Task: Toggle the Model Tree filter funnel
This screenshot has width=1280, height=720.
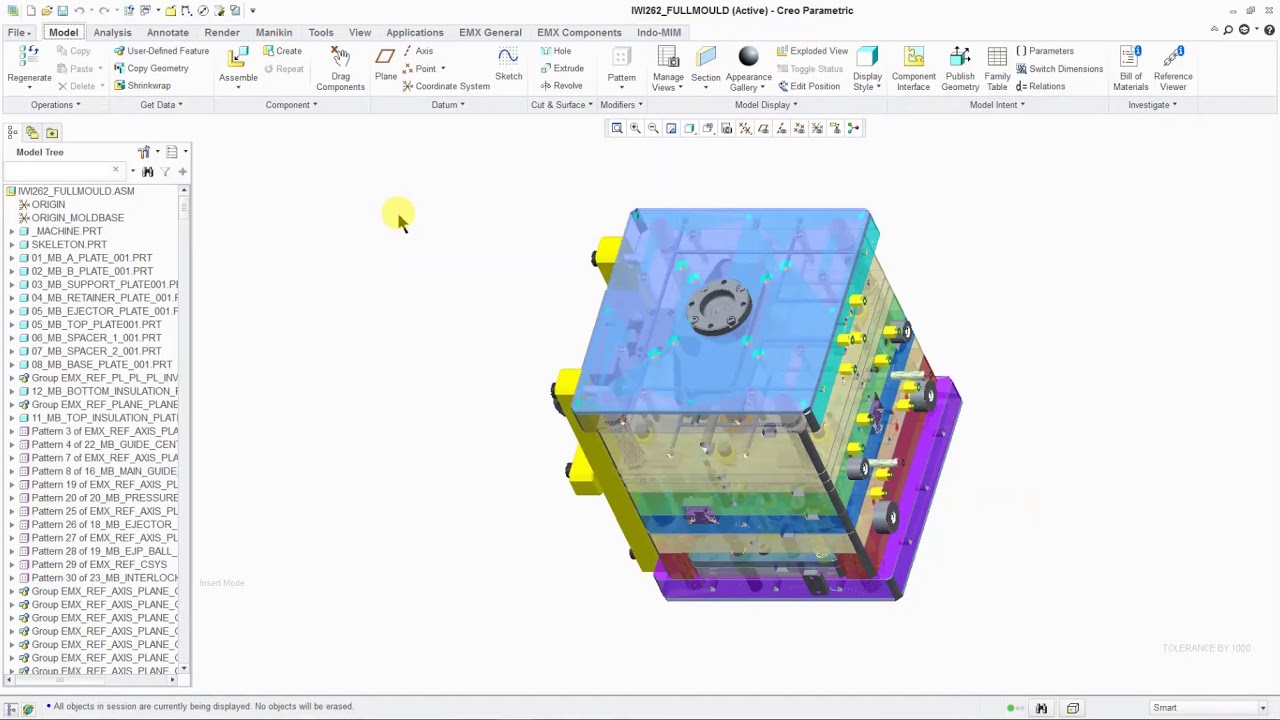Action: coord(165,172)
